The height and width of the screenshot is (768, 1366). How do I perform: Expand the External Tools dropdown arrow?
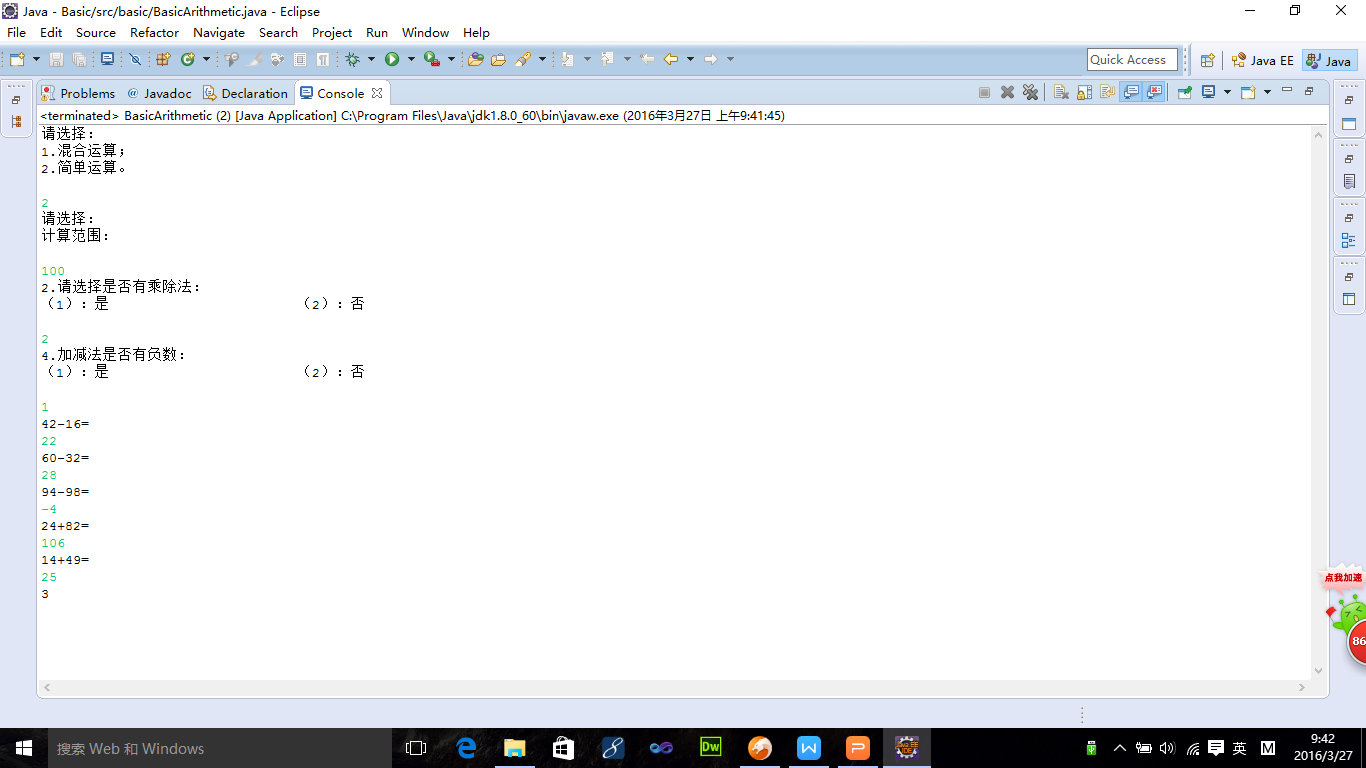[x=451, y=59]
